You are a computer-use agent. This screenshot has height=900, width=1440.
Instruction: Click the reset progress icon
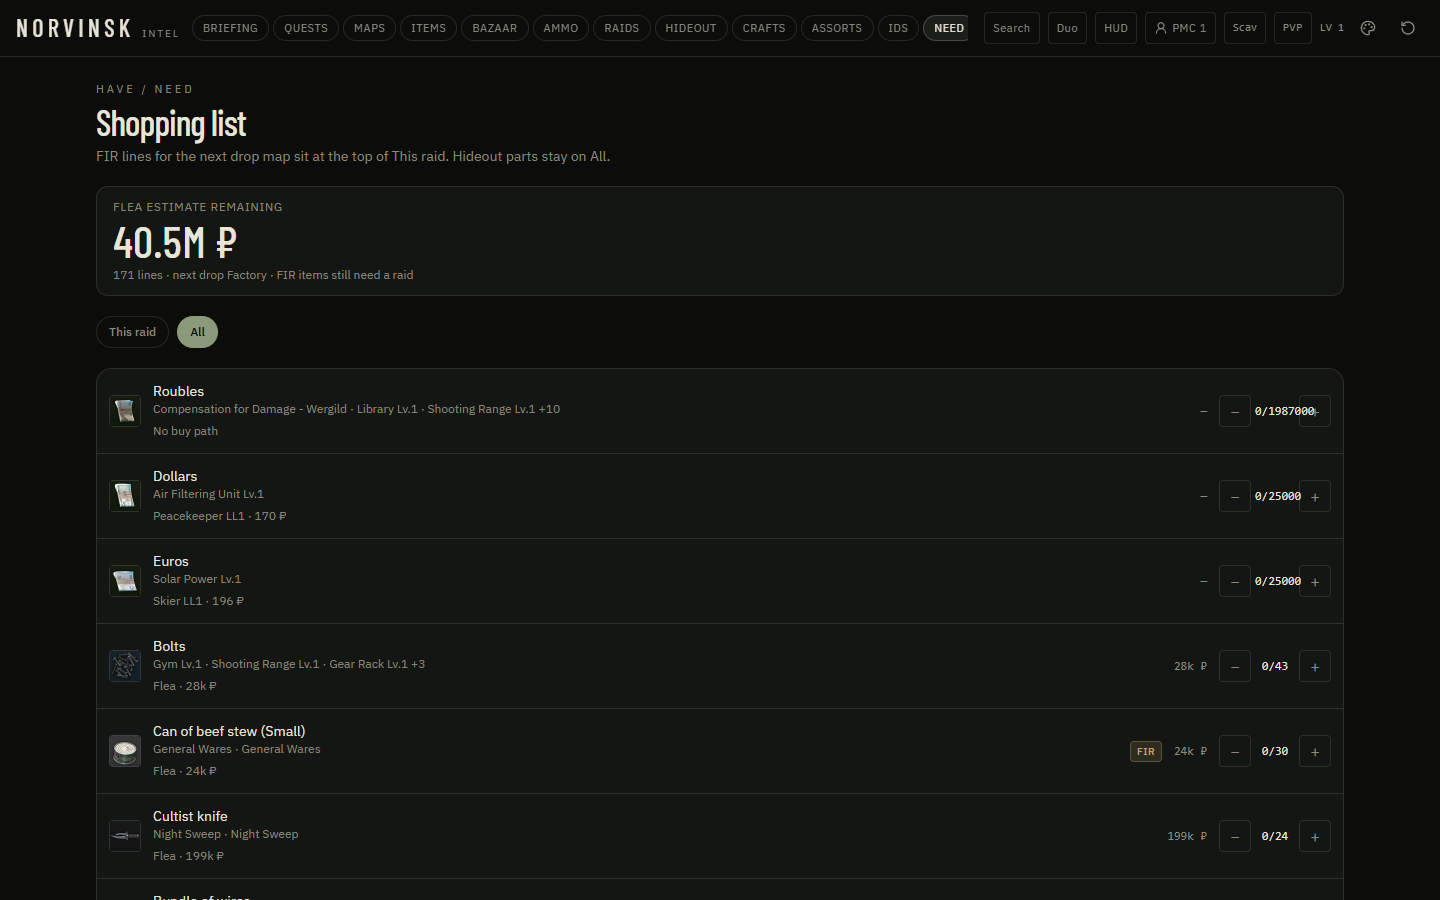pyautogui.click(x=1408, y=28)
